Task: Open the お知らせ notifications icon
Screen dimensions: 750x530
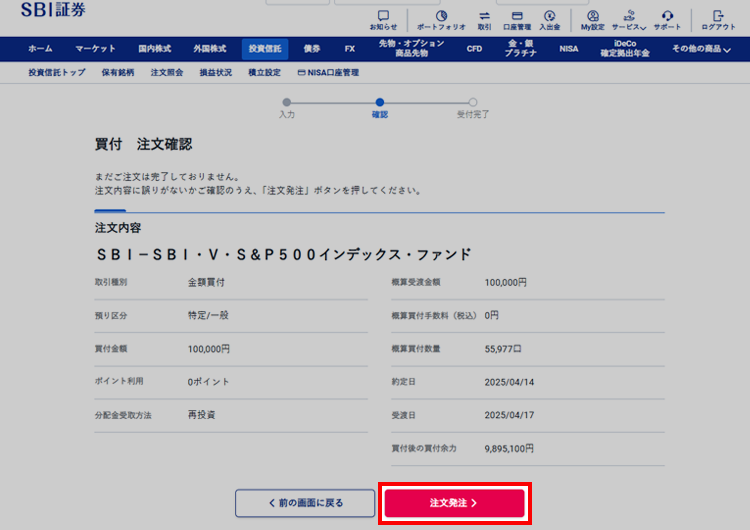Action: 383,21
